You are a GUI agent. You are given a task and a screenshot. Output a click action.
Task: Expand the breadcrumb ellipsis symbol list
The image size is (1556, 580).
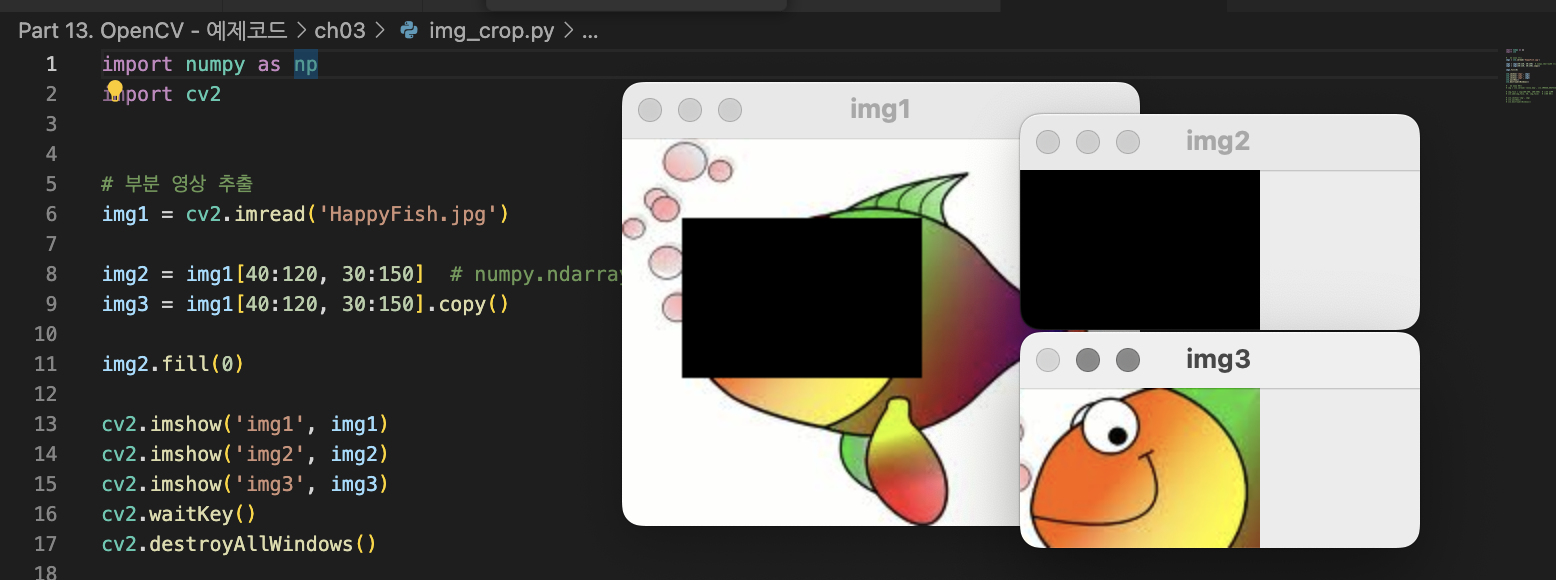click(x=589, y=30)
